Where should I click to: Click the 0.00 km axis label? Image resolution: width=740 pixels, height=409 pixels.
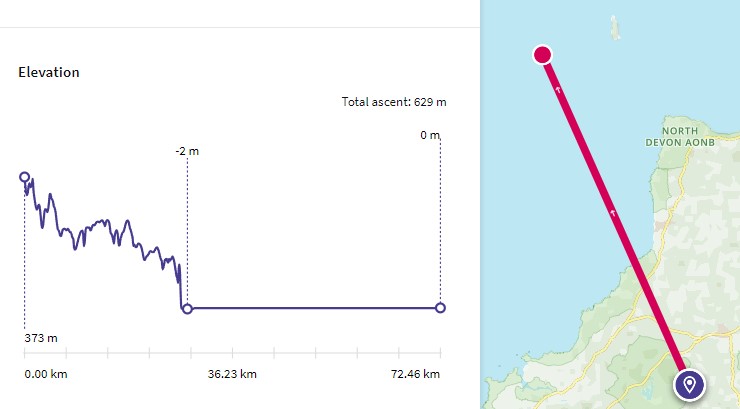pyautogui.click(x=46, y=374)
